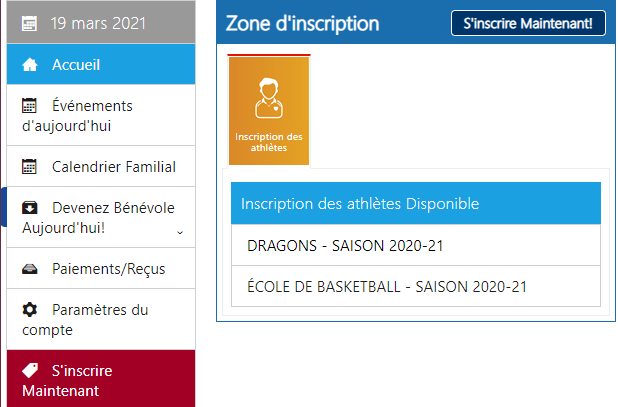Screen dimensions: 618x407
Task: Expand the Devenez Bénévole Aujourd'hui chevron
Action: 180,232
